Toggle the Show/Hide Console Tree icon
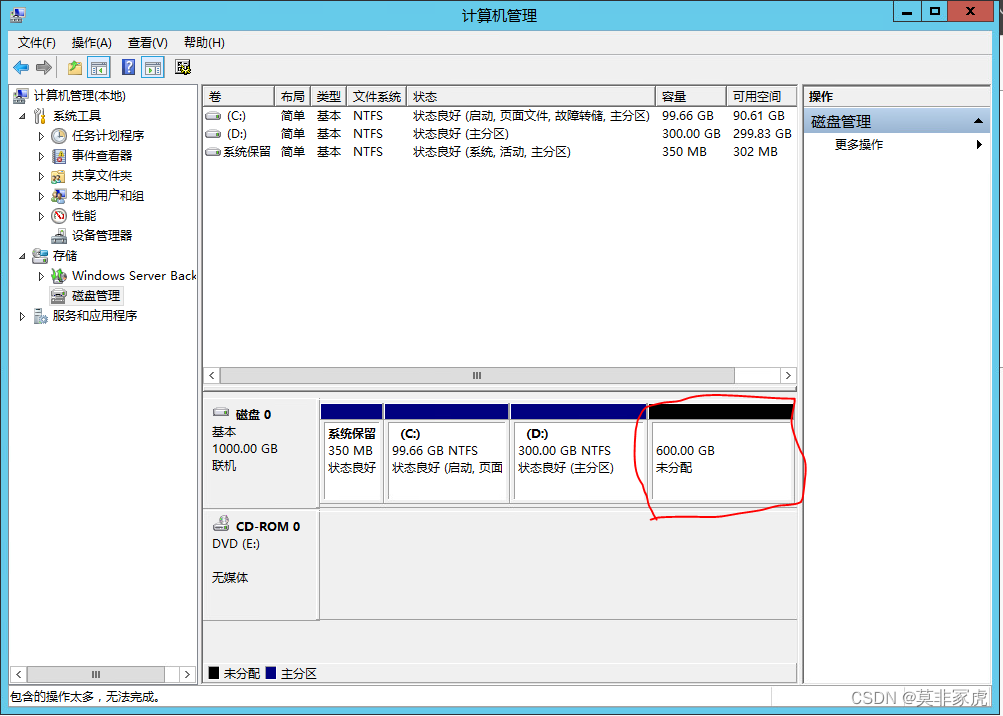Viewport: 1003px width, 716px height. click(x=99, y=67)
